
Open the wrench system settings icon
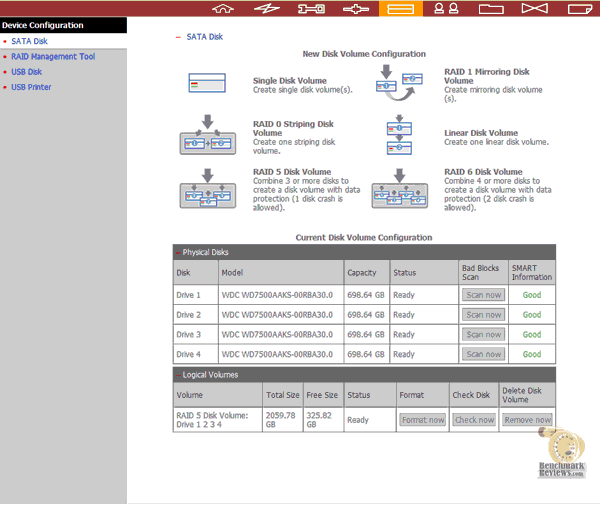click(311, 8)
